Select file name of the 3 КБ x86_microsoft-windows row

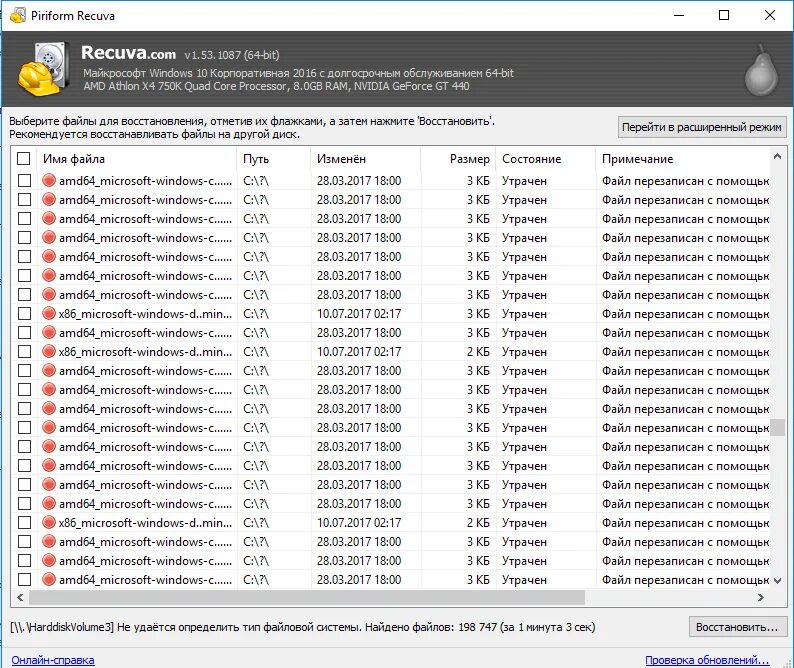coord(145,314)
